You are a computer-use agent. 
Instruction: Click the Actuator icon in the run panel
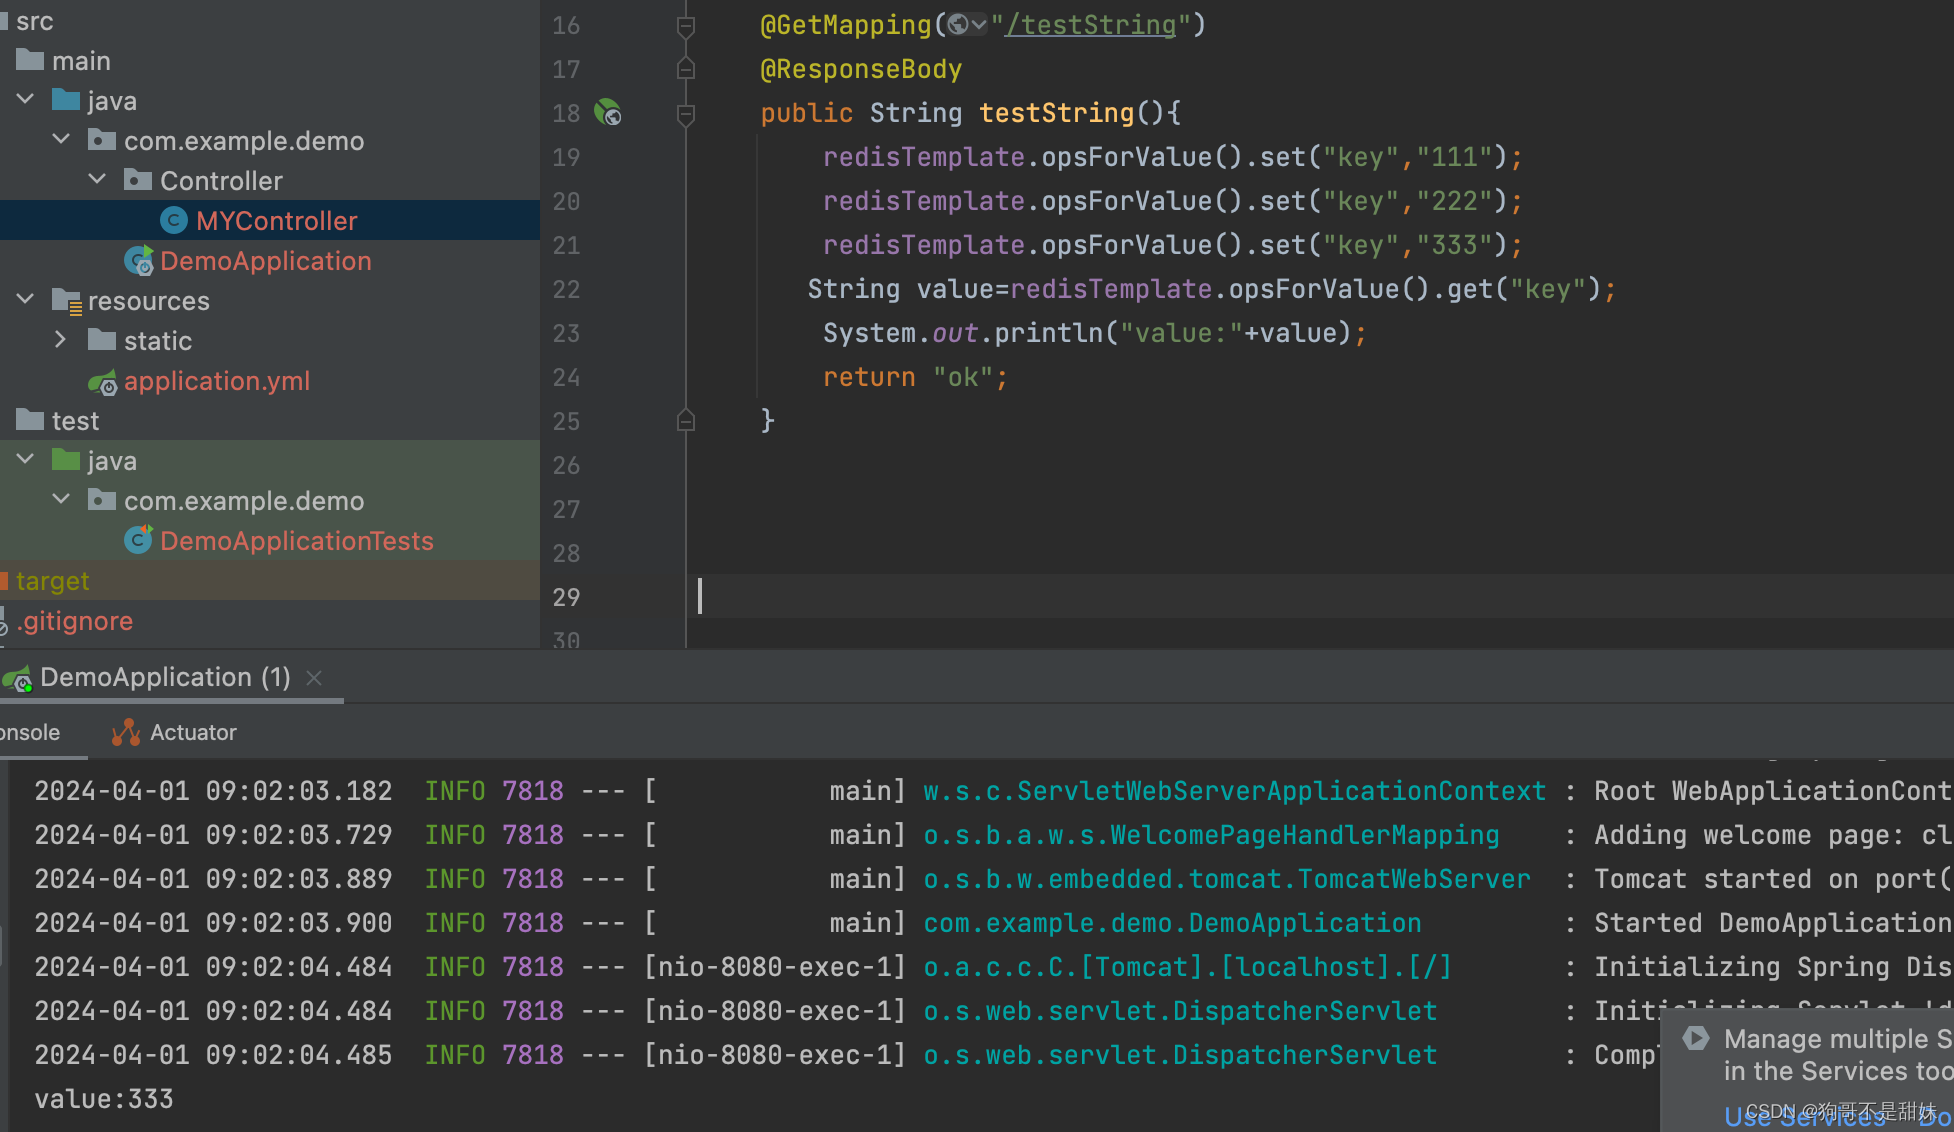[x=126, y=732]
